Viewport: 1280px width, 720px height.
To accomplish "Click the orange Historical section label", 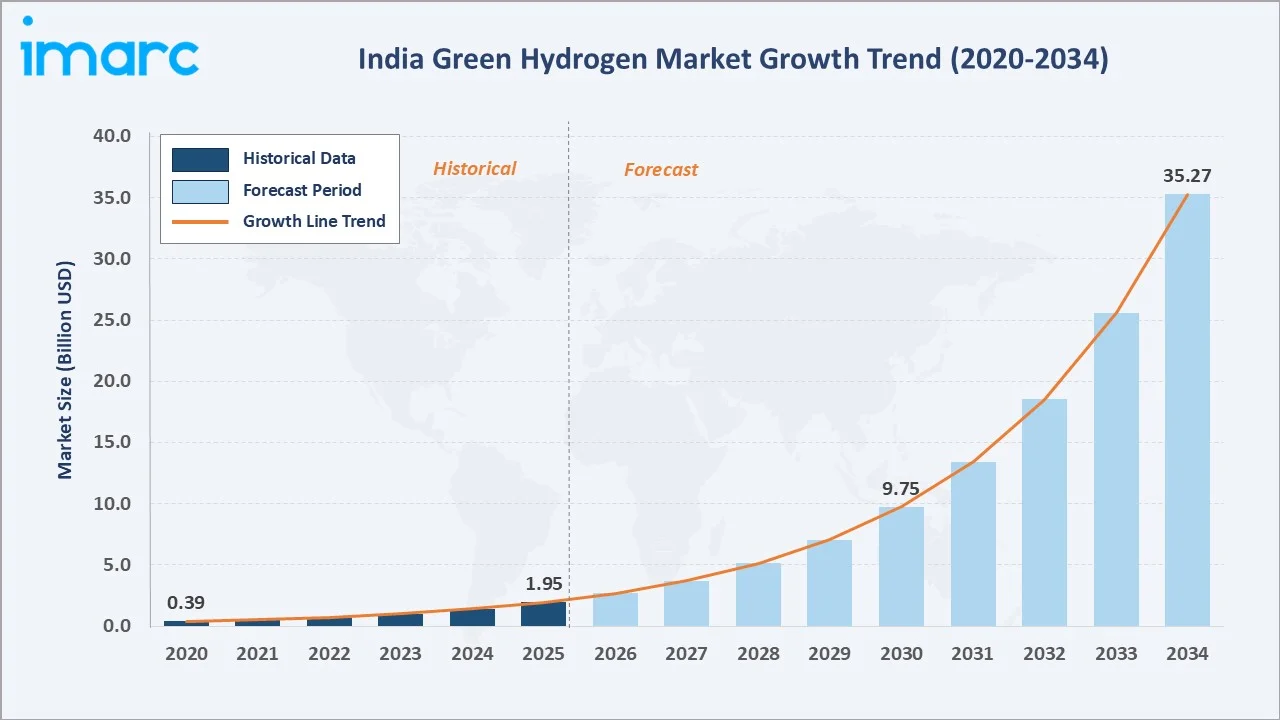I will (475, 168).
